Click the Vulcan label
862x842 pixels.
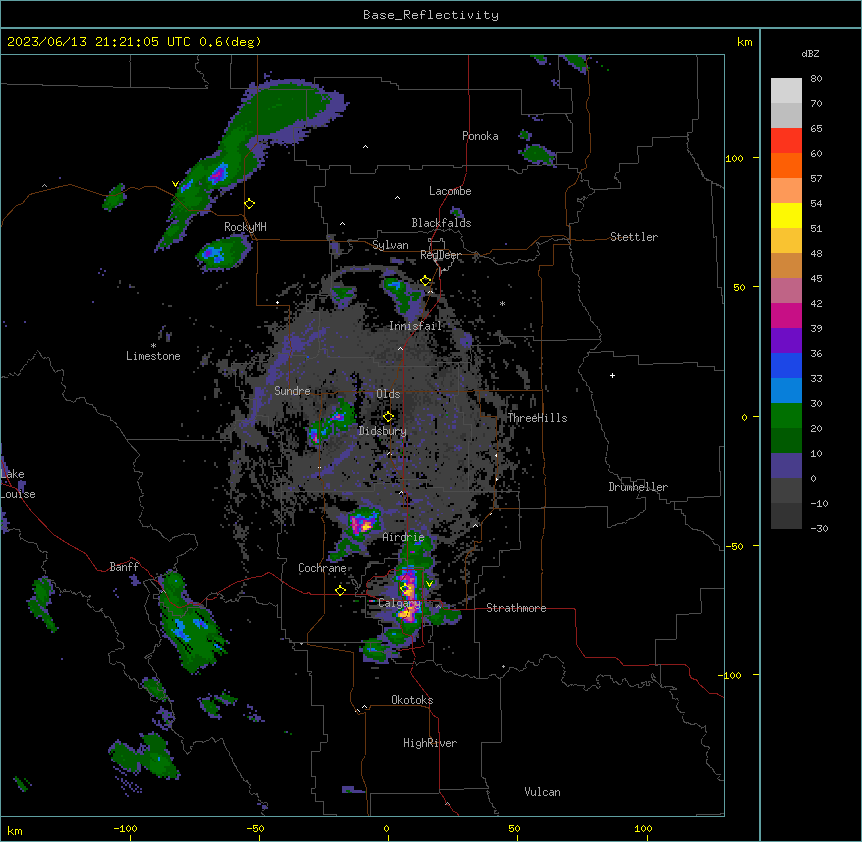[542, 792]
